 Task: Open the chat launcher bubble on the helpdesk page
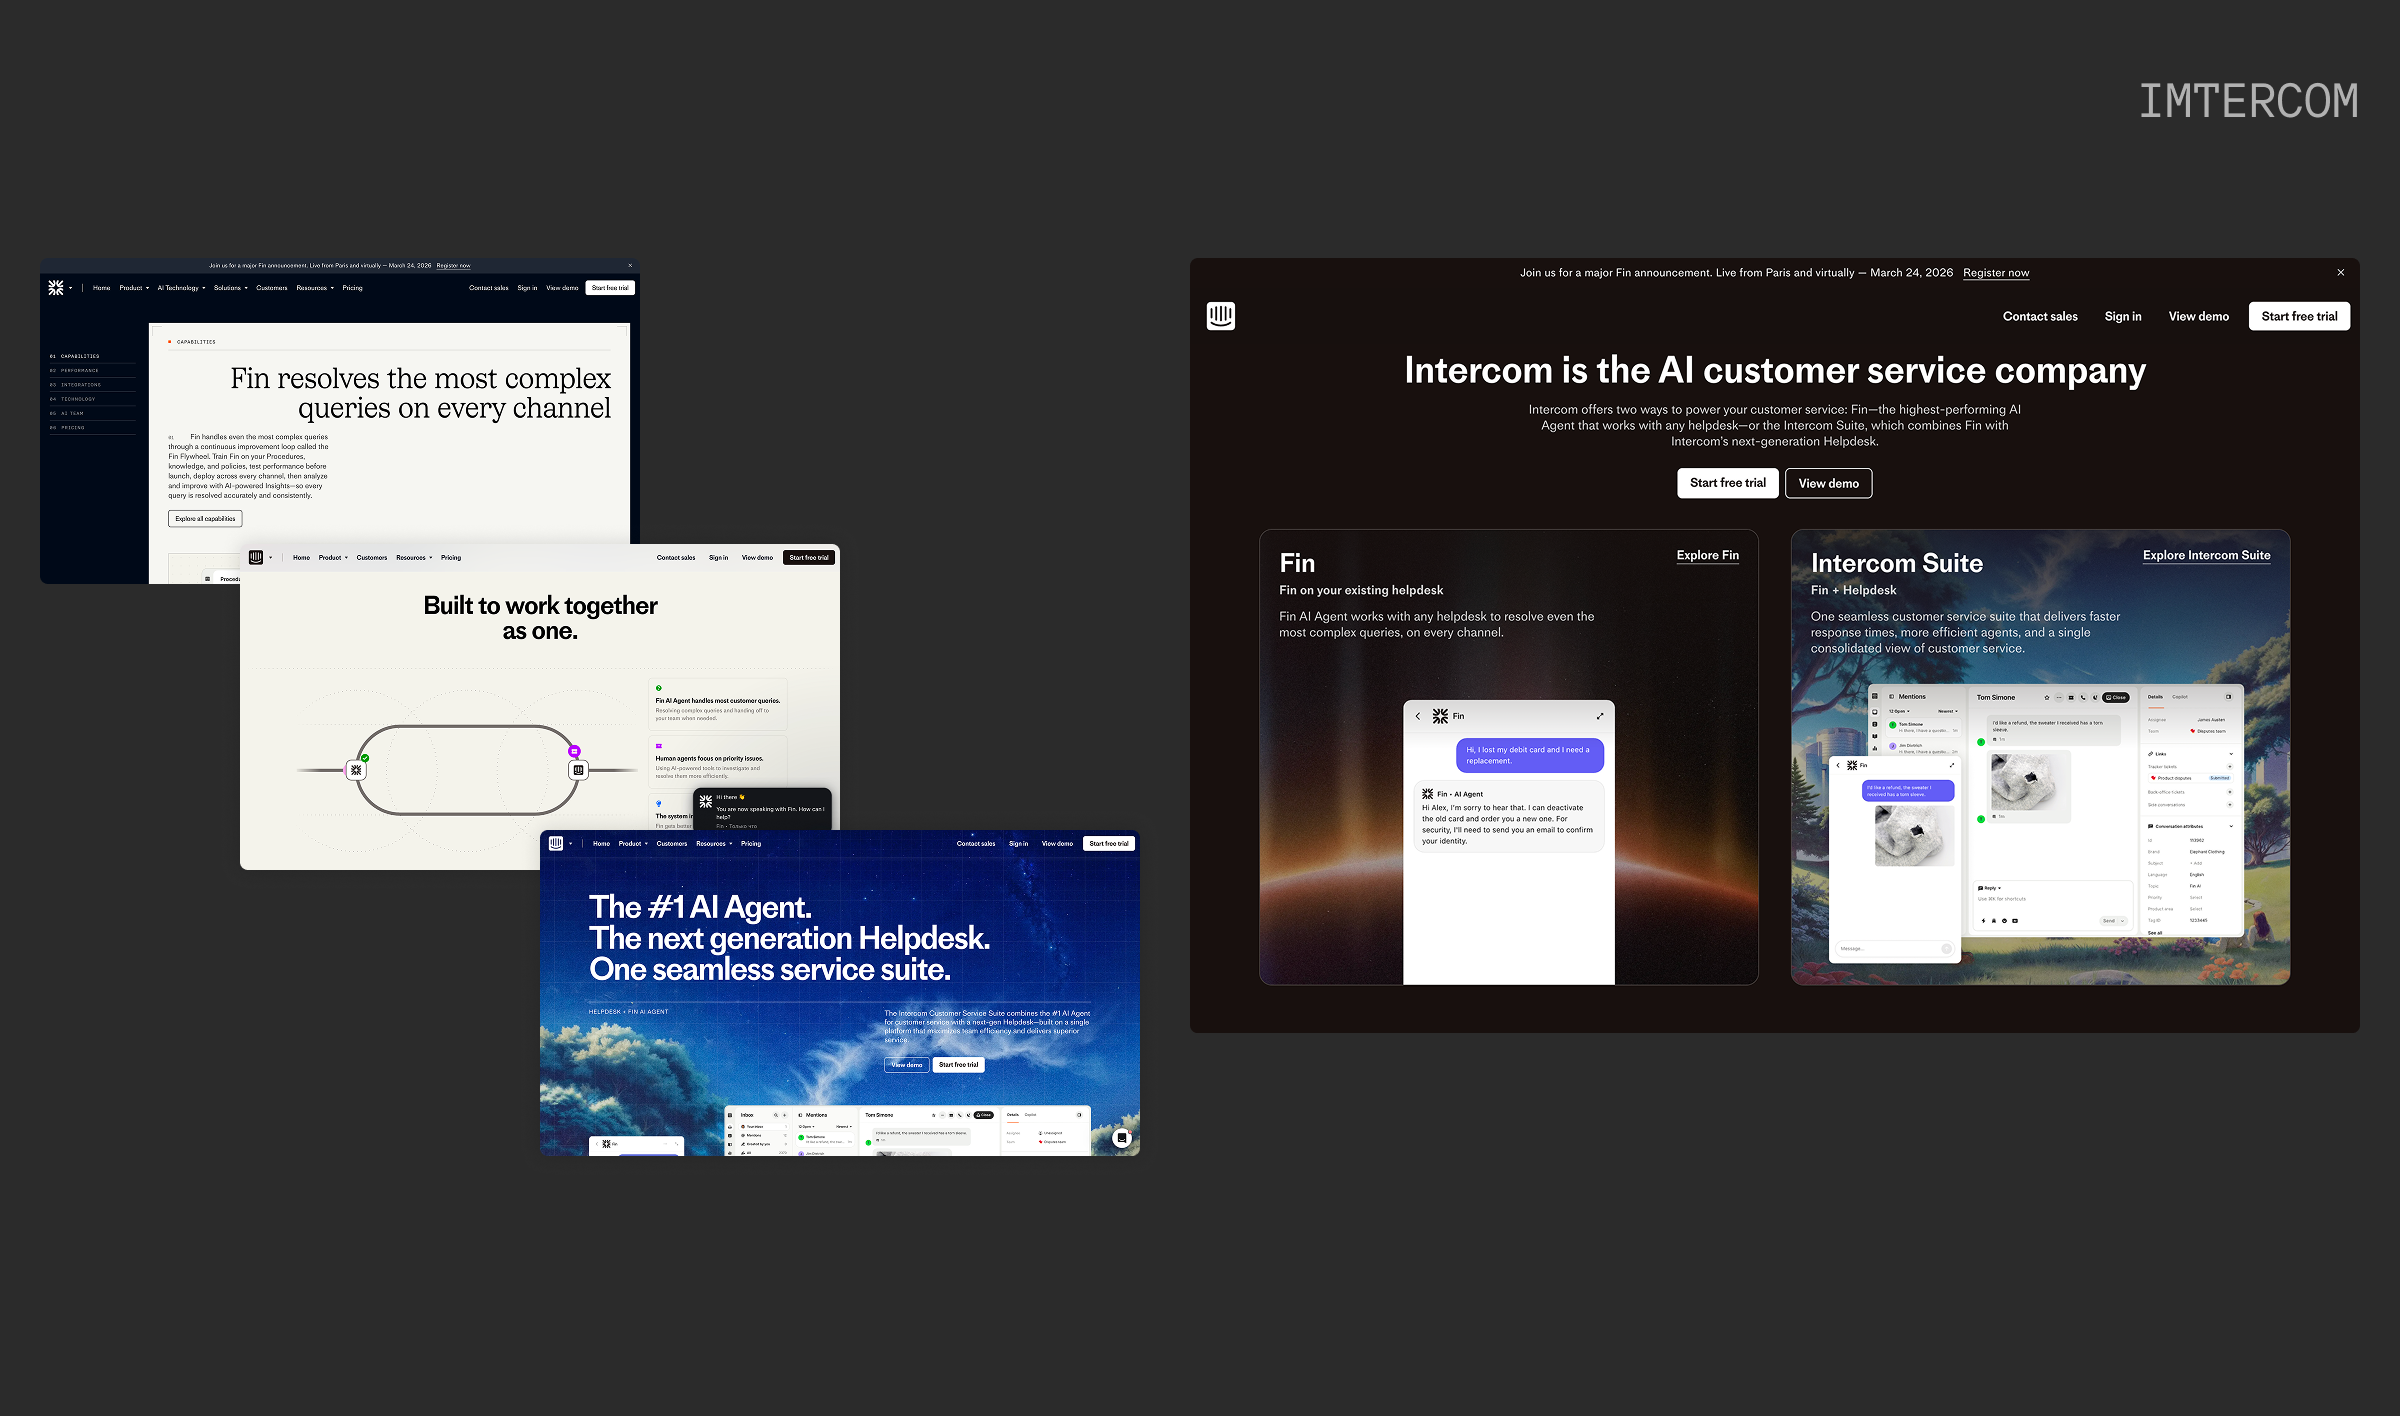[x=1122, y=1139]
